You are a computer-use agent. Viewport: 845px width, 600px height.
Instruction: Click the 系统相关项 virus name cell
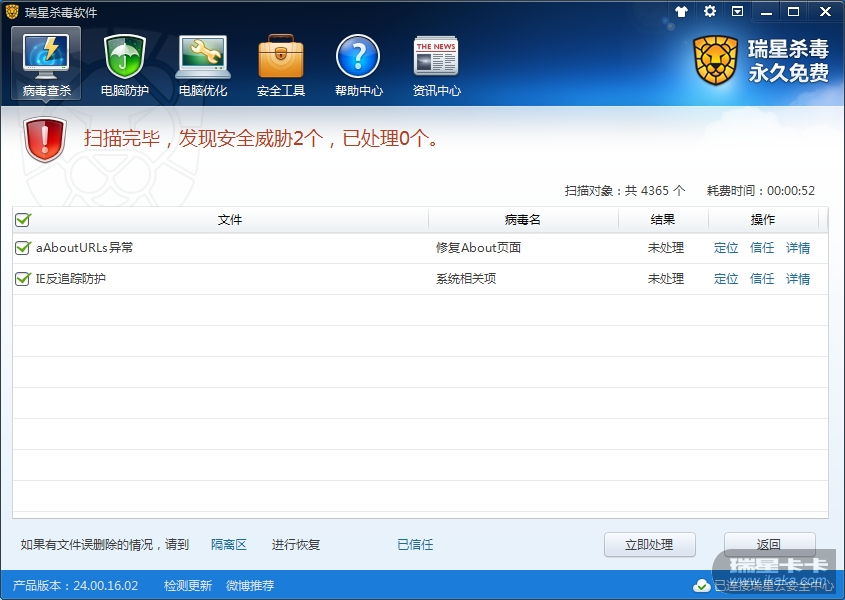(466, 279)
